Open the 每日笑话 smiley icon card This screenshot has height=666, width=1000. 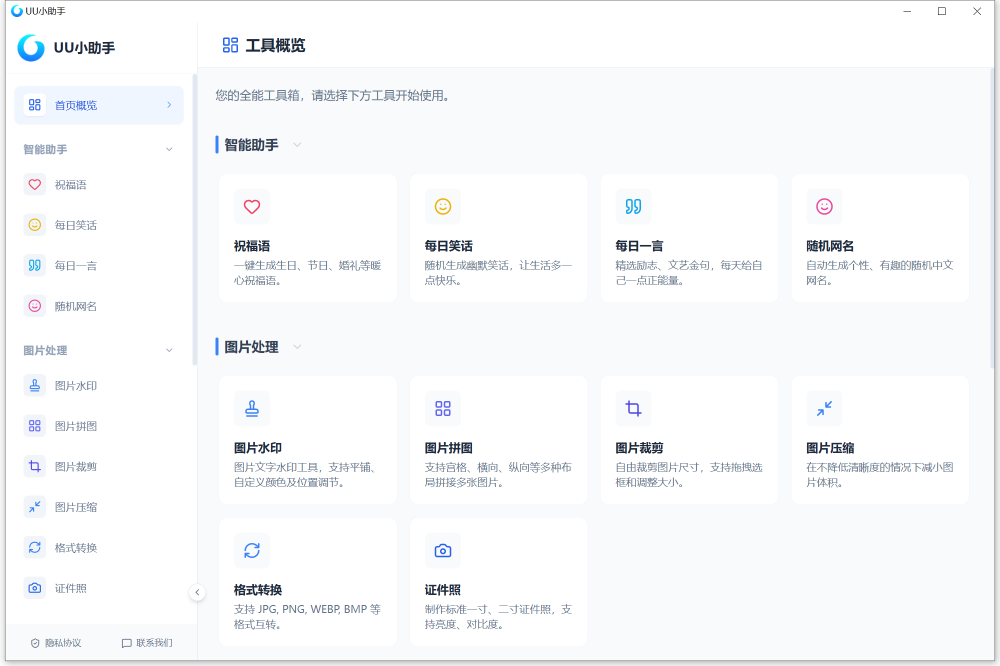click(x=443, y=207)
